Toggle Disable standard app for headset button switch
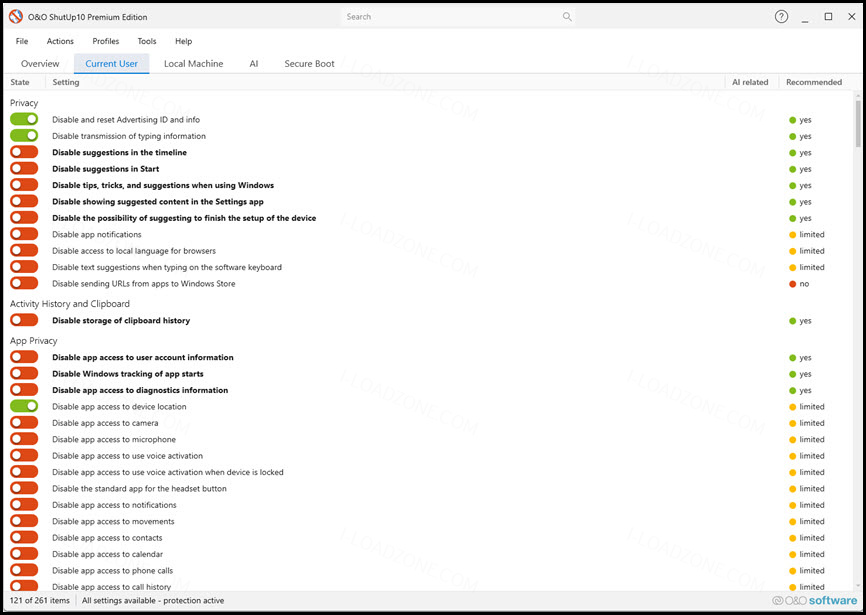The width and height of the screenshot is (866, 615). coord(24,488)
